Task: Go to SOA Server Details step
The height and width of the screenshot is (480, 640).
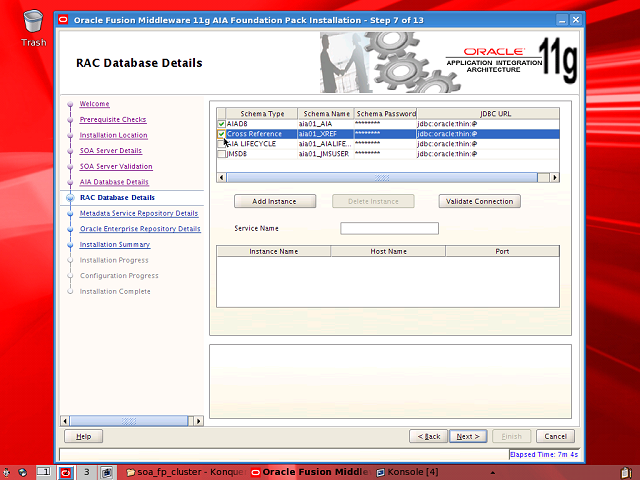Action: click(x=111, y=151)
